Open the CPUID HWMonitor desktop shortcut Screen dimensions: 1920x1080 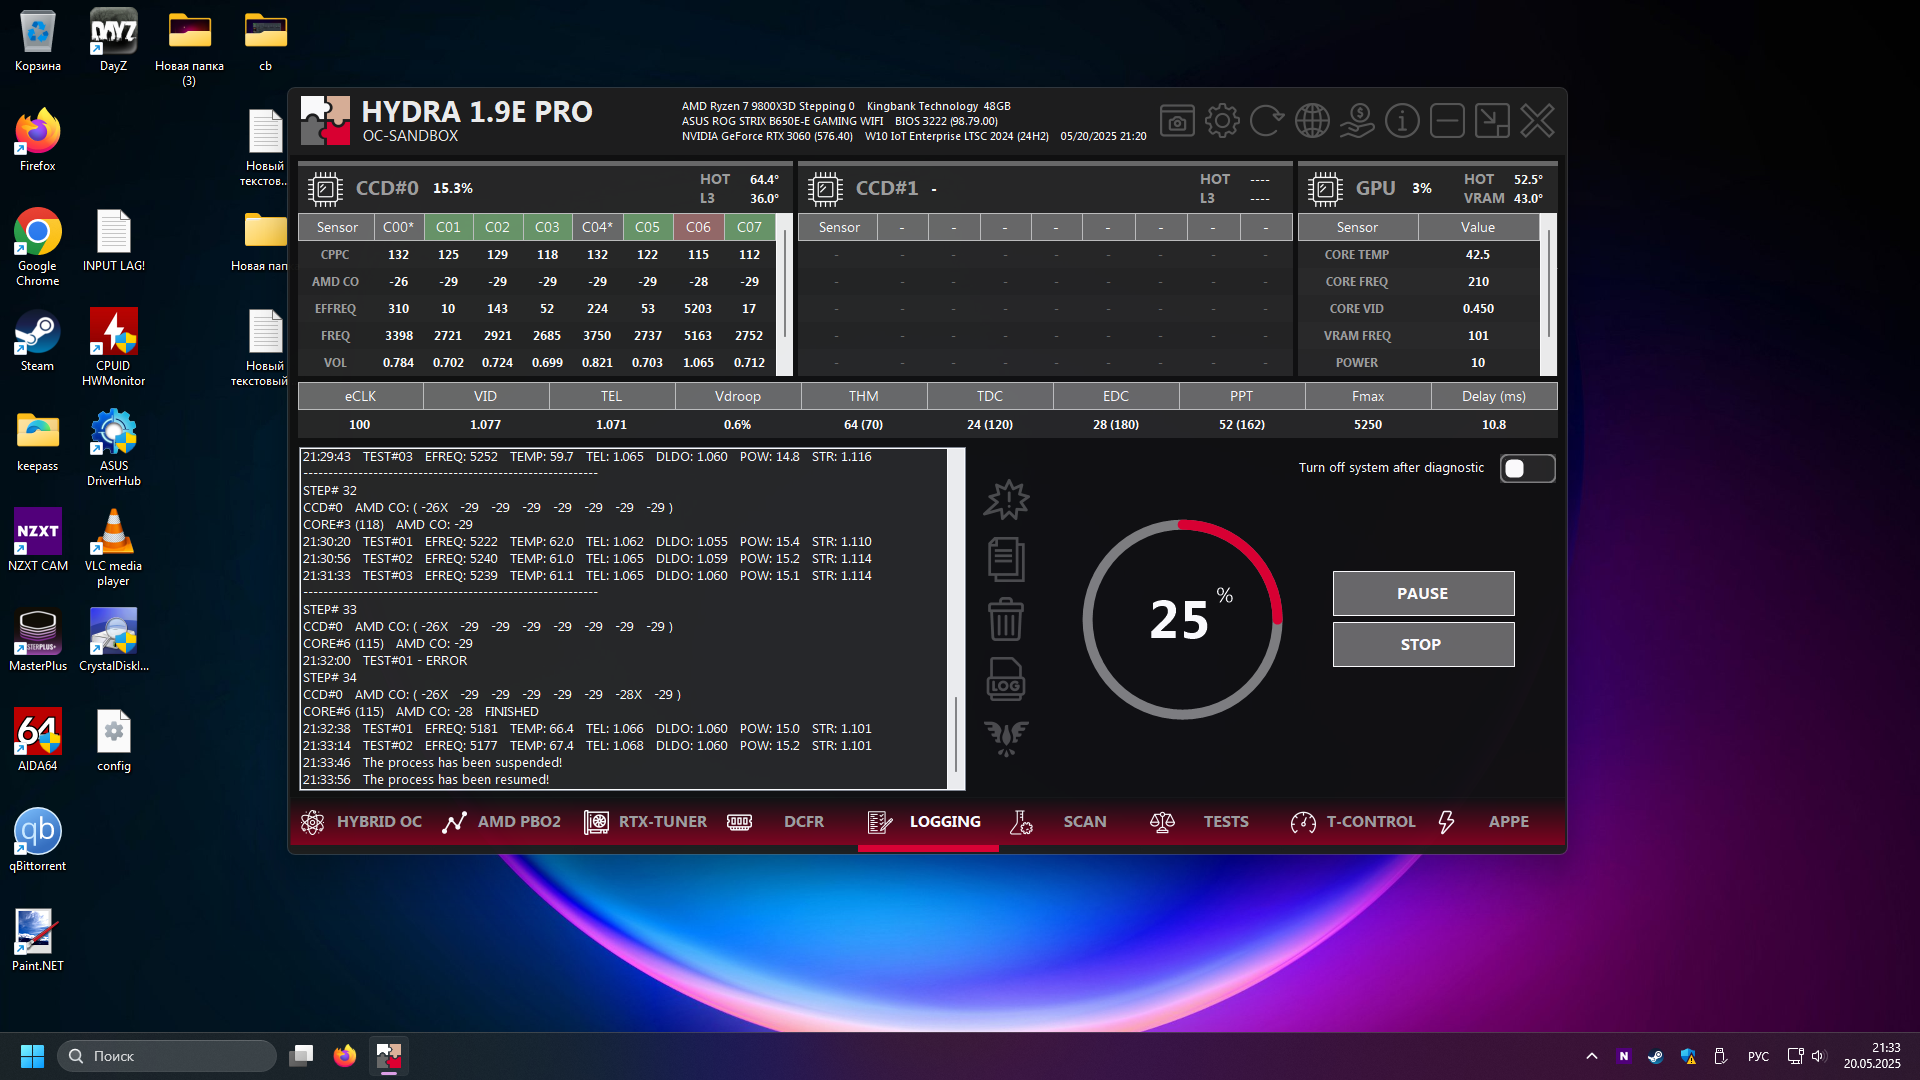113,348
